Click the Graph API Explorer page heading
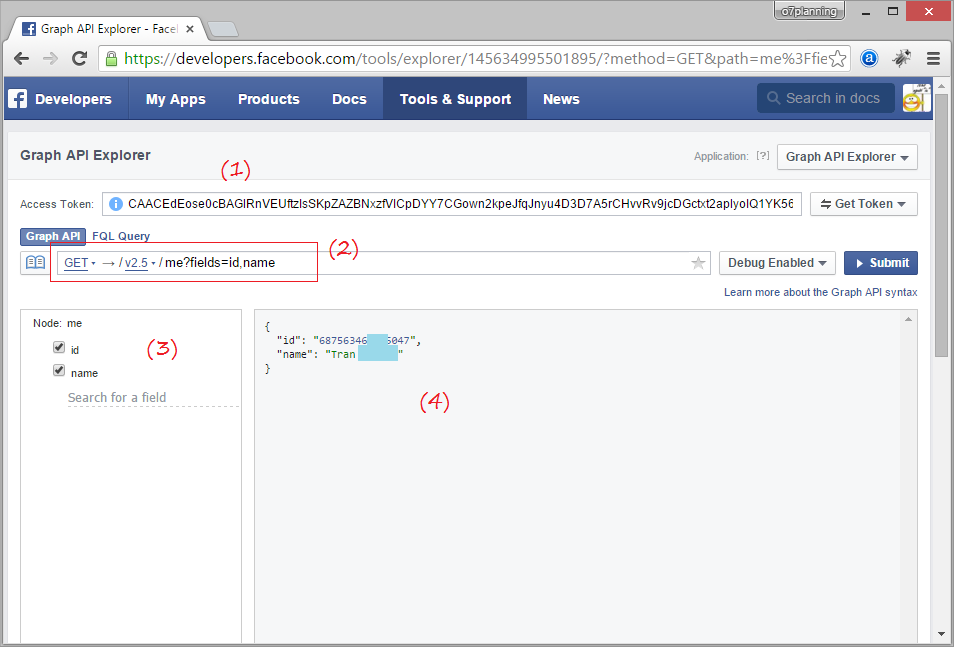The height and width of the screenshot is (647, 954). [85, 155]
